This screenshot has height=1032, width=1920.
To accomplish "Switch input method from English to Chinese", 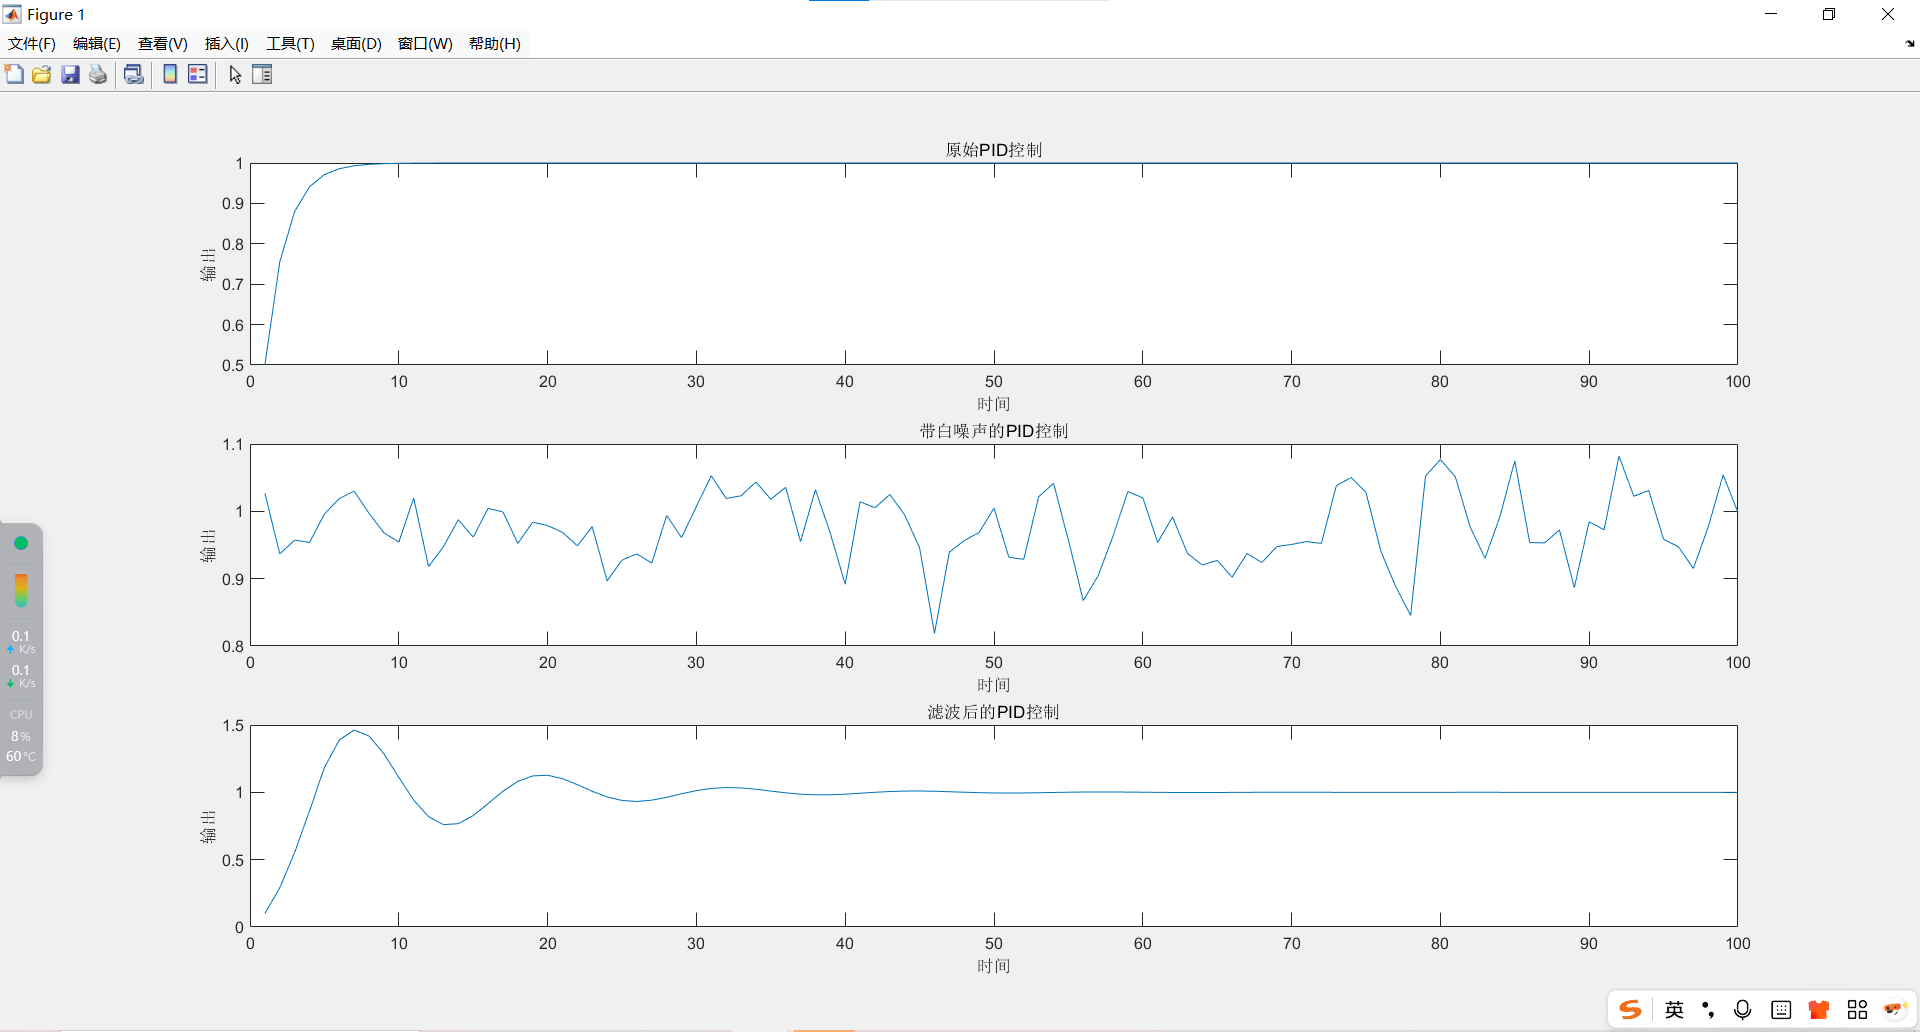I will pyautogui.click(x=1674, y=1010).
